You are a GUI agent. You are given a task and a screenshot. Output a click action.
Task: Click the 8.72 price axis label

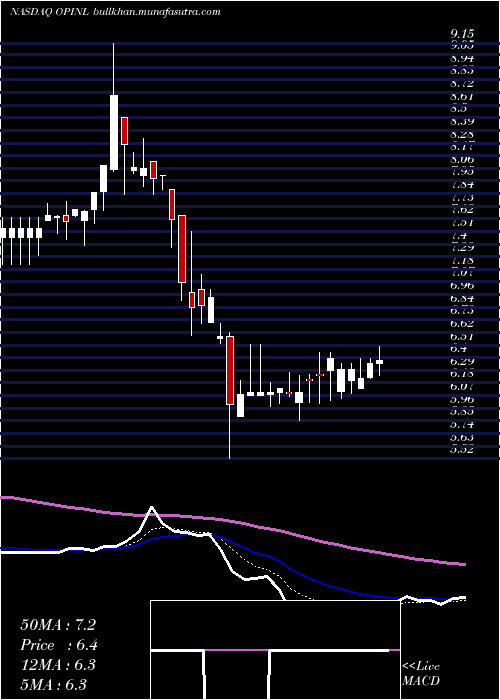pyautogui.click(x=462, y=83)
